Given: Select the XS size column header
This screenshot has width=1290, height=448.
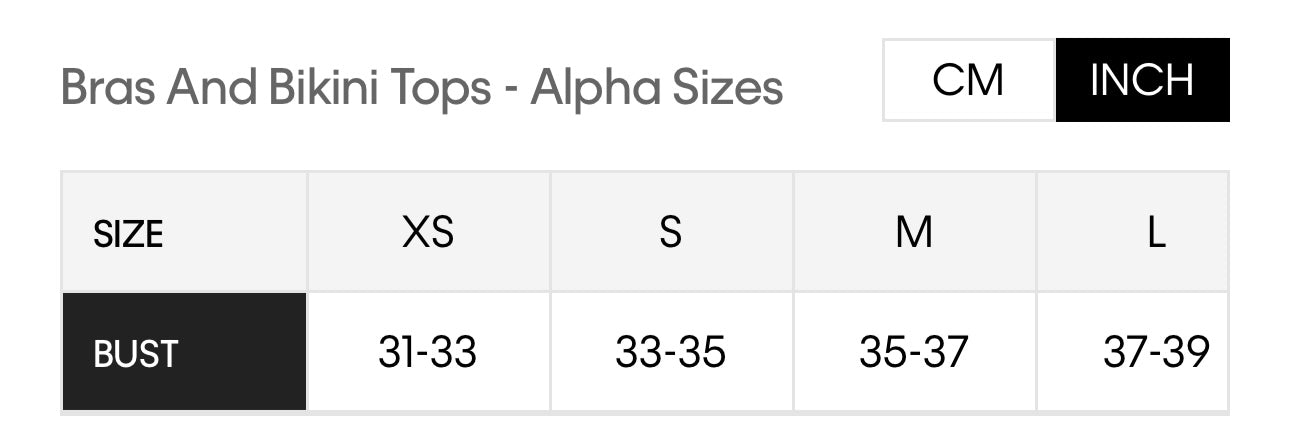Looking at the screenshot, I should [x=428, y=233].
